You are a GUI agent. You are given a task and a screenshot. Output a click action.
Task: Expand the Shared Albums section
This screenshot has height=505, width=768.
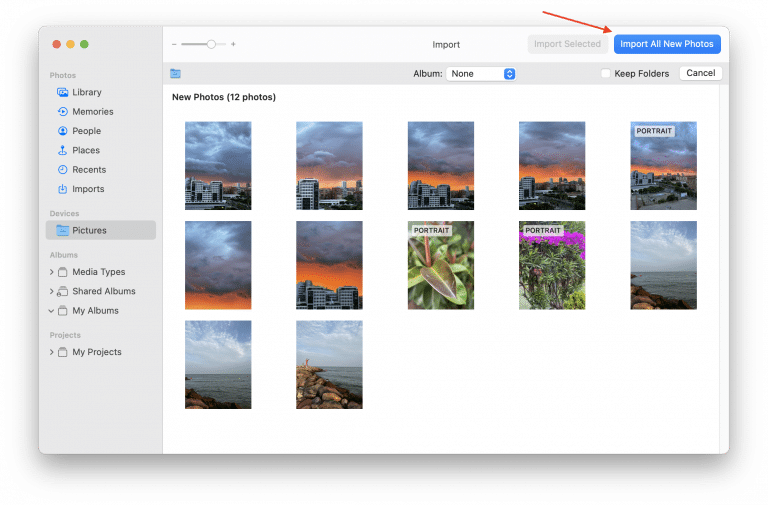coord(51,291)
